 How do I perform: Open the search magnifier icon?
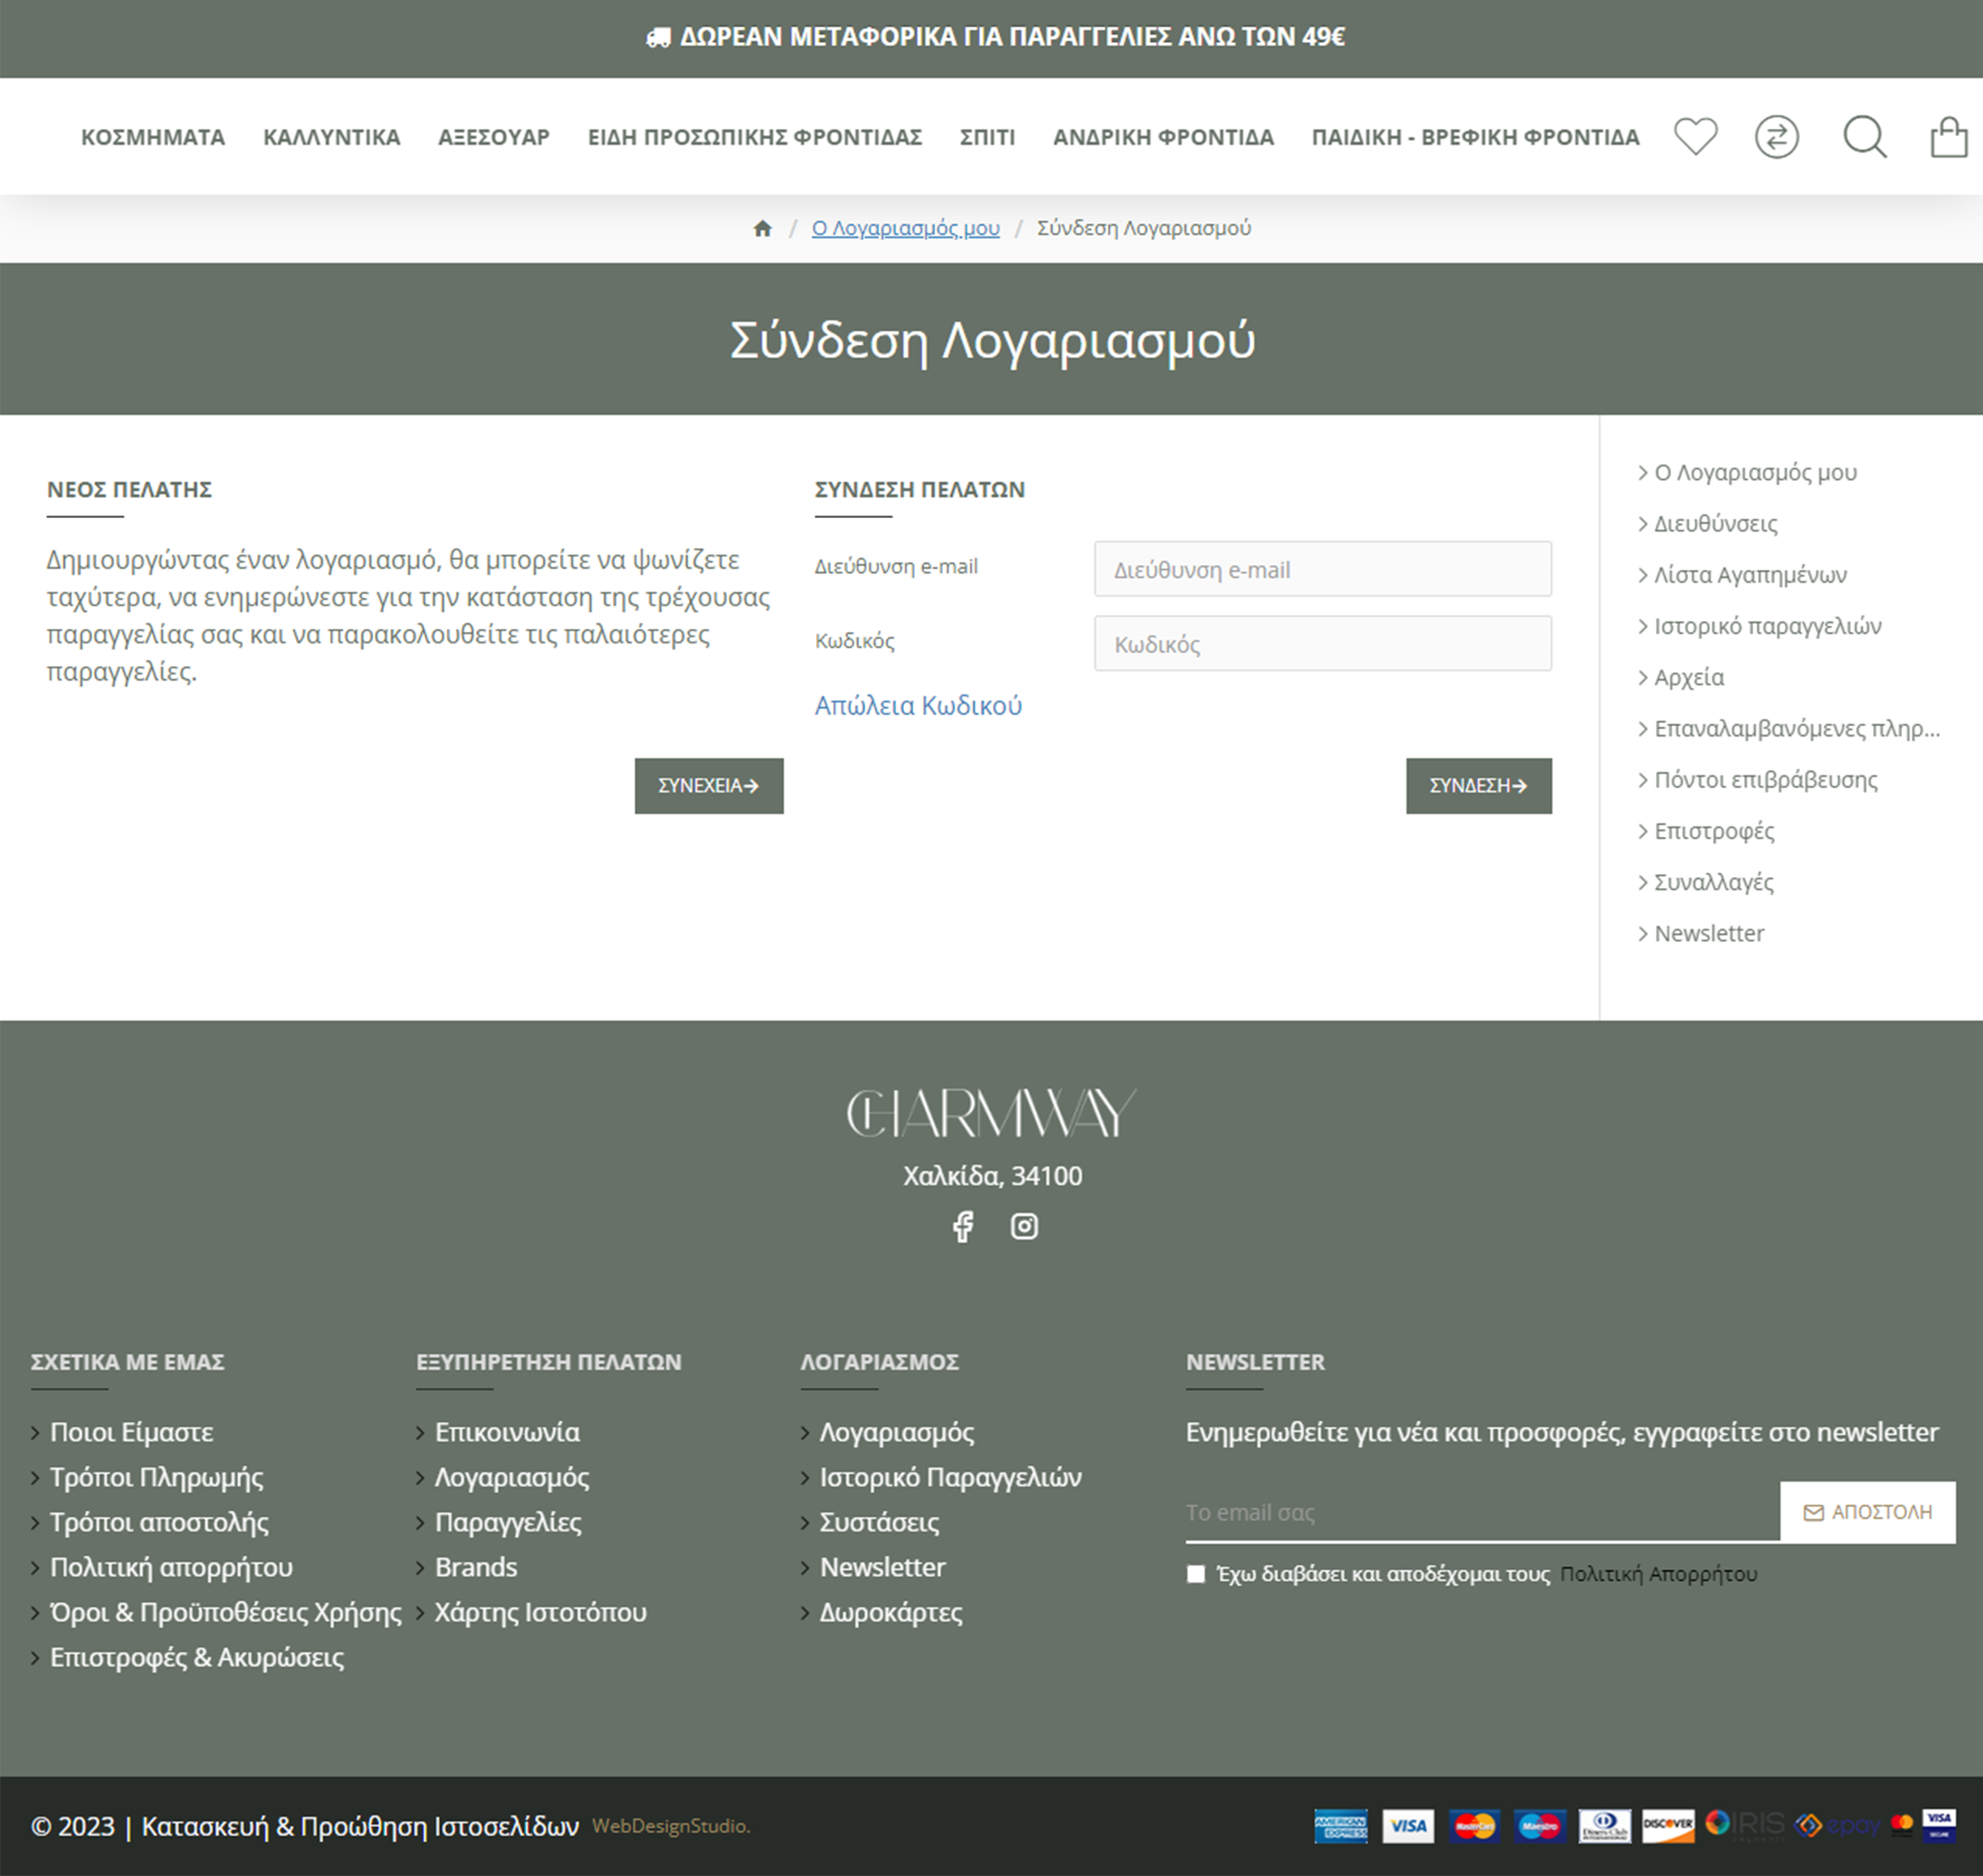point(1864,137)
